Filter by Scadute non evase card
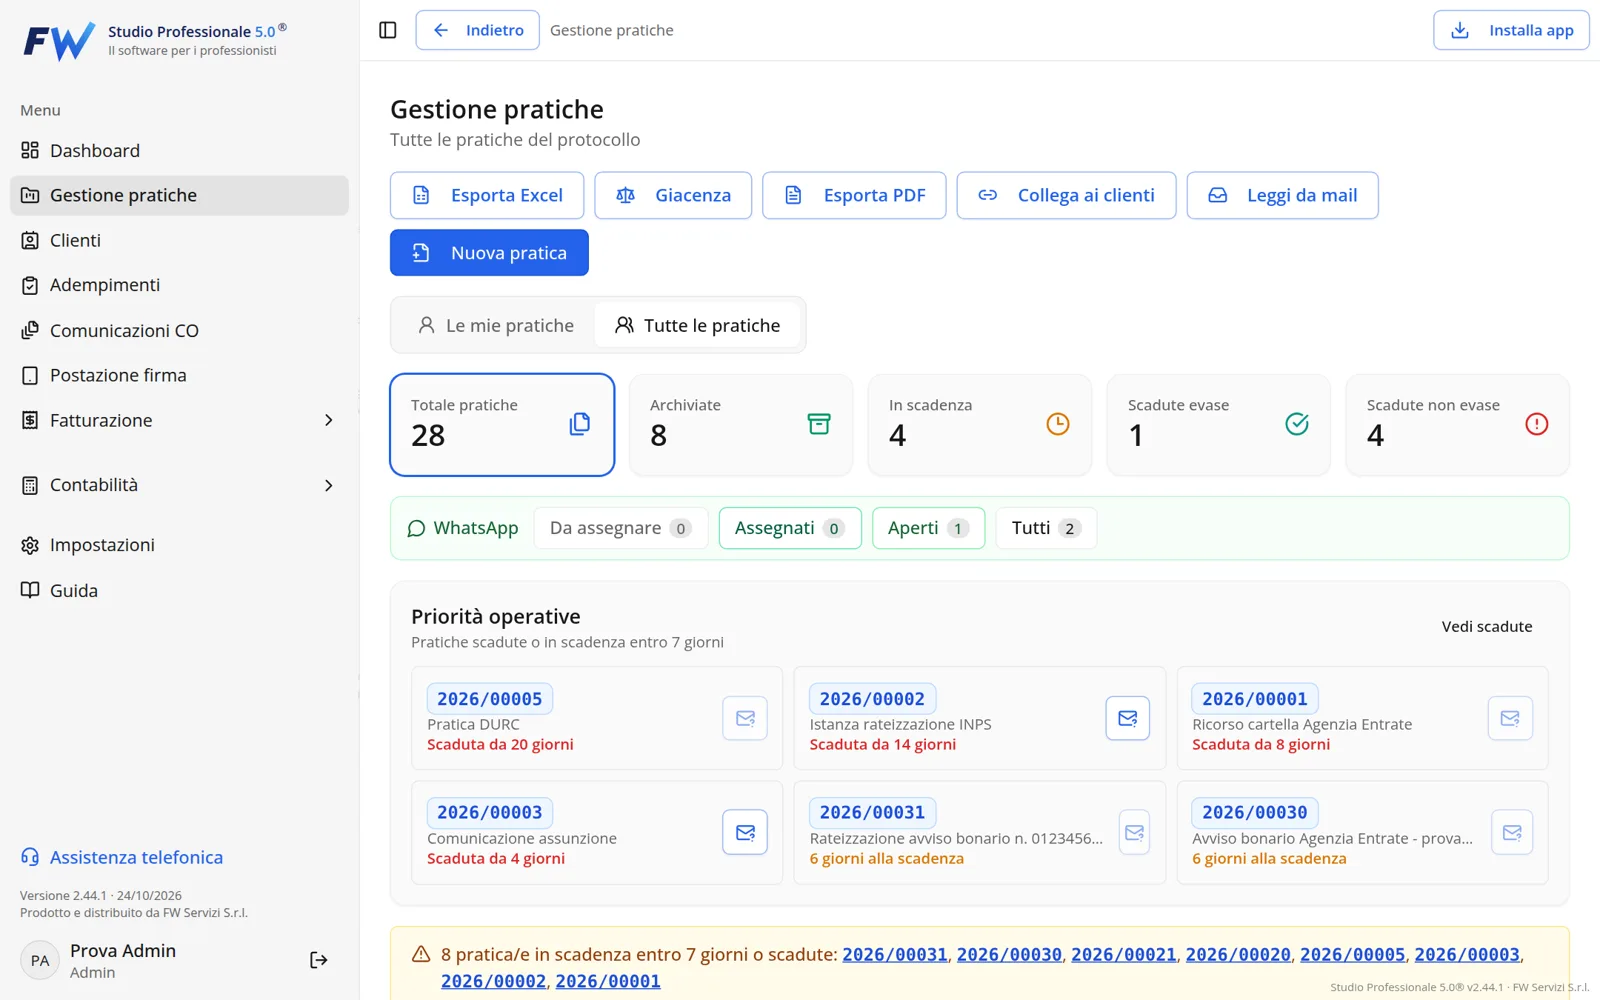1600x1000 pixels. (1458, 425)
